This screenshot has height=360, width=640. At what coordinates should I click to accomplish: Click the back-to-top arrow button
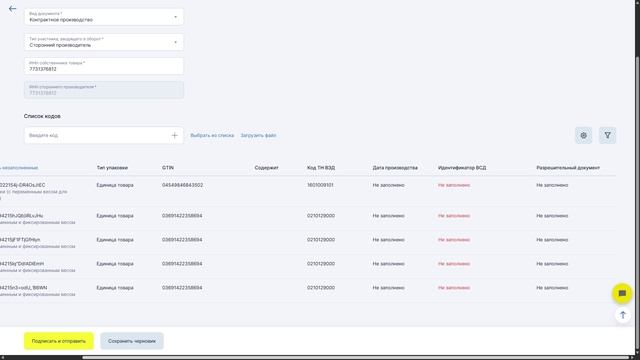(x=622, y=315)
